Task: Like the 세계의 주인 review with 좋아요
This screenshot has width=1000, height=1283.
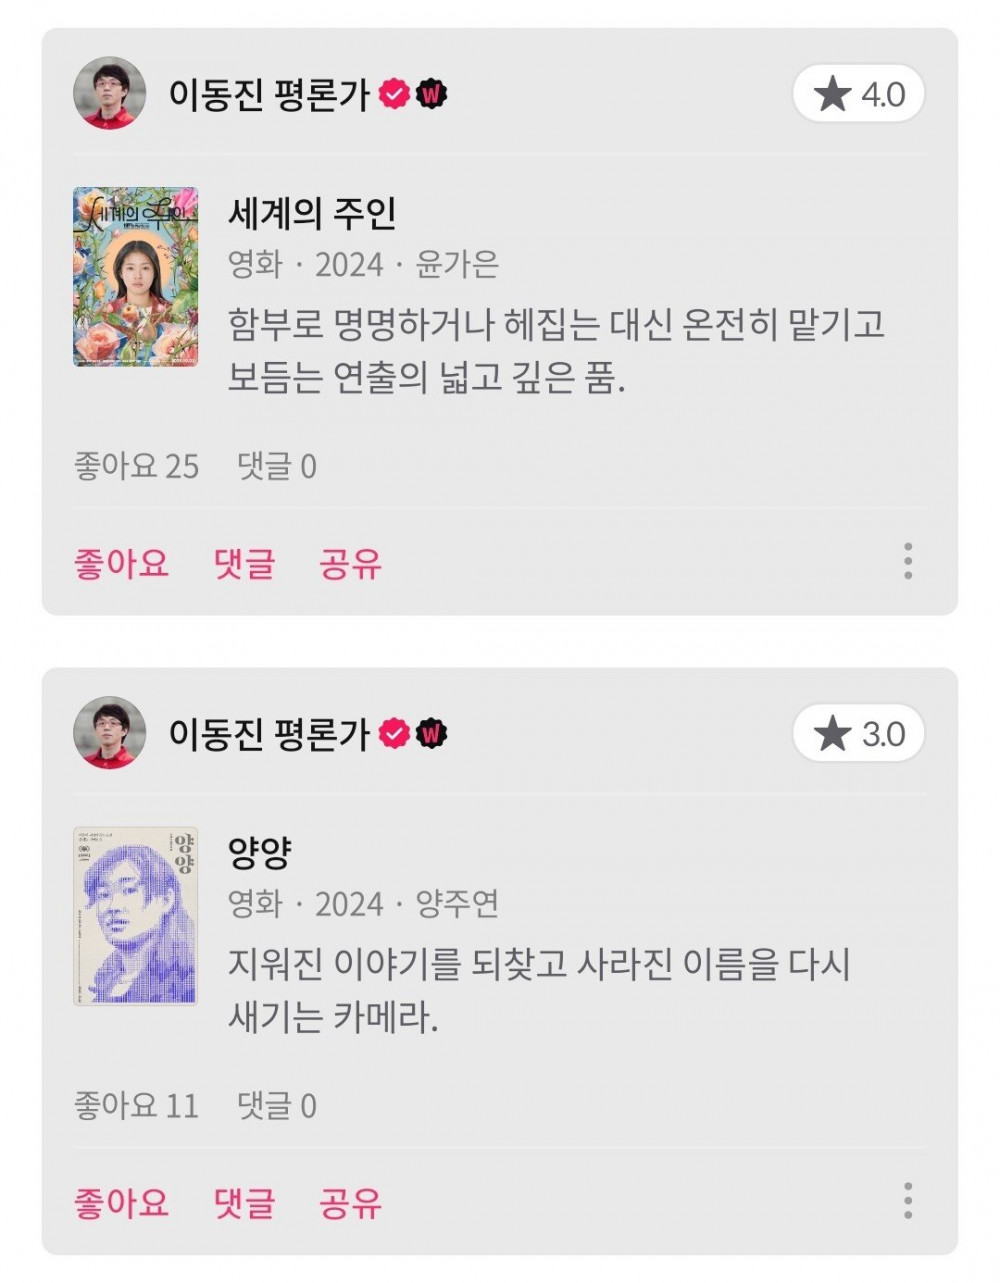Action: (x=121, y=563)
